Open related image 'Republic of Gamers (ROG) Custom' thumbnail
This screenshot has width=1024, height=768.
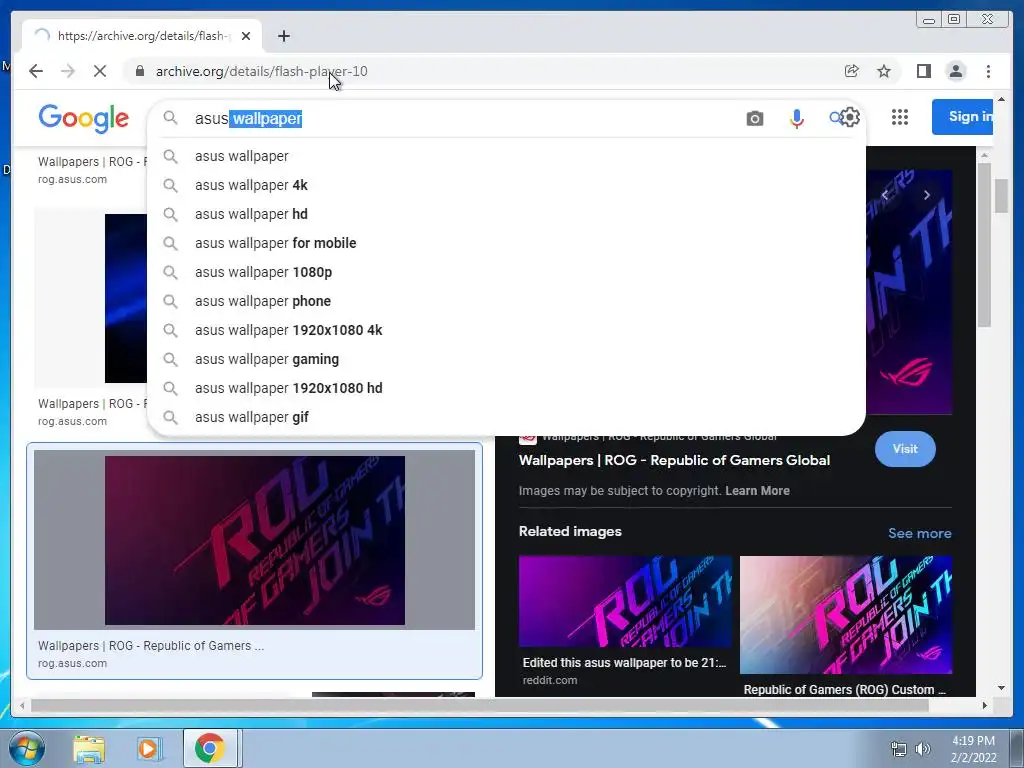[x=846, y=615]
